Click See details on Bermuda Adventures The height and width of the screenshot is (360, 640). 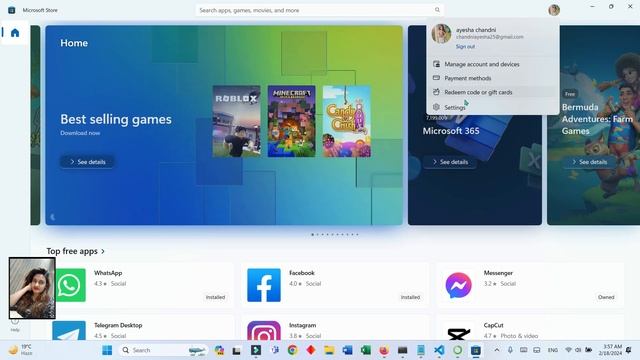tap(589, 162)
